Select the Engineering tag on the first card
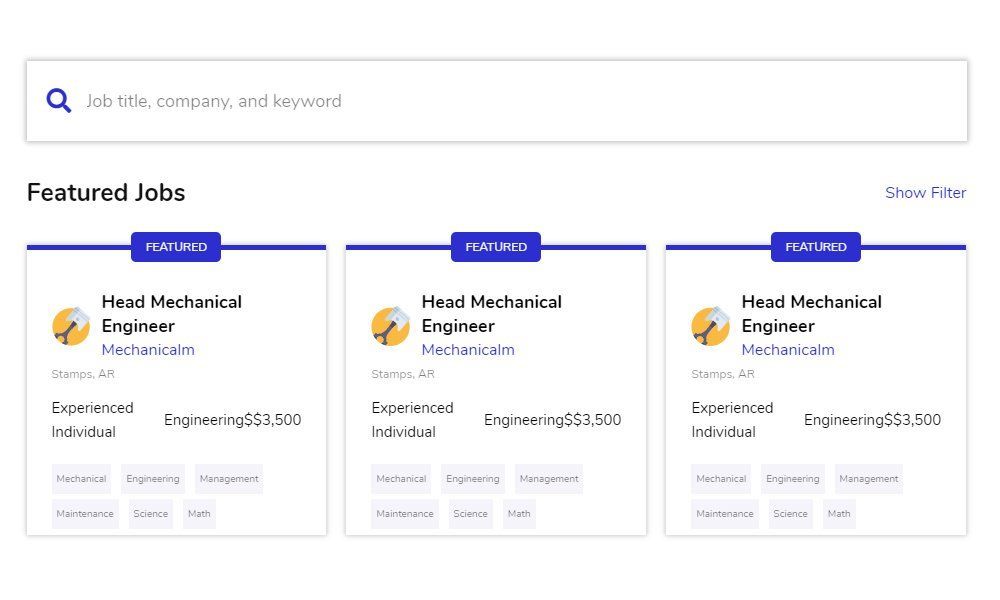Image resolution: width=1000 pixels, height=600 pixels. (152, 479)
